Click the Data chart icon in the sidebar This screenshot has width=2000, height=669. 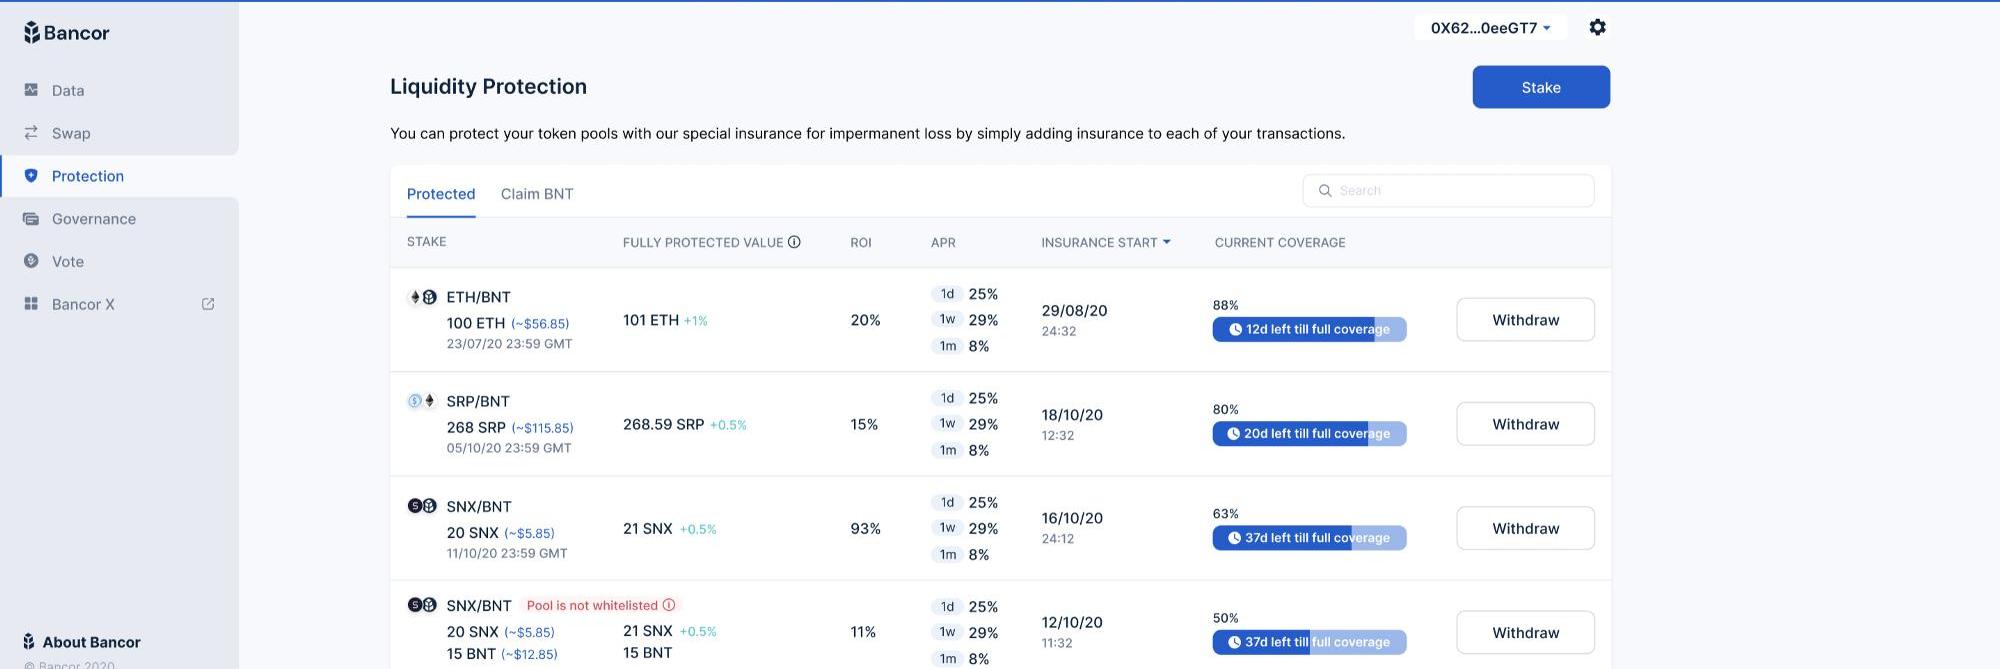(x=31, y=90)
